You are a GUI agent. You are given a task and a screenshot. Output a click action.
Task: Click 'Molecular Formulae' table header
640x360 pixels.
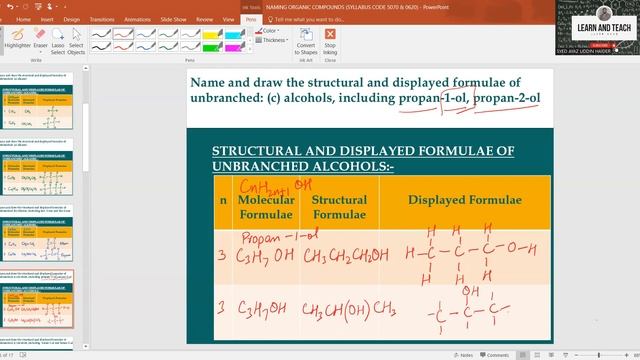coord(266,207)
